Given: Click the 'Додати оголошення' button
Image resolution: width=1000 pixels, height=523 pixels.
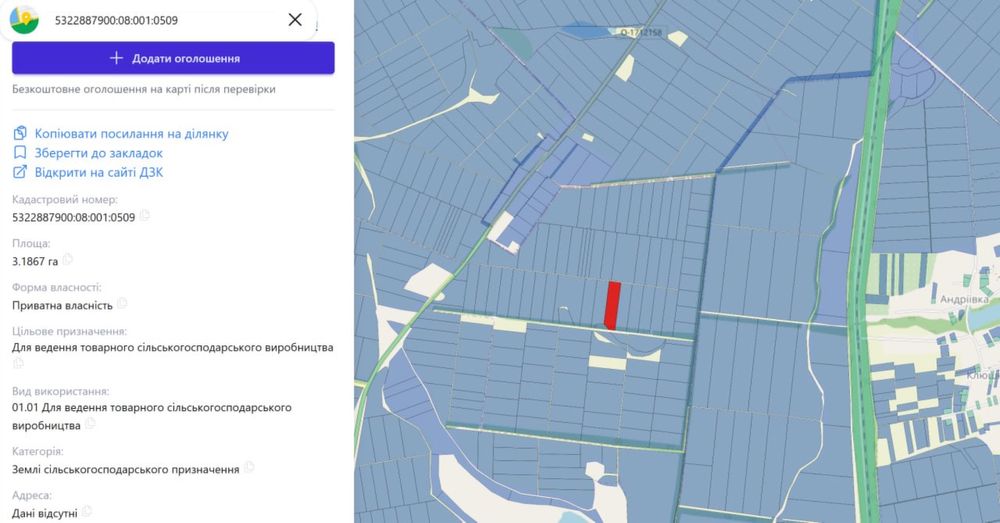Looking at the screenshot, I should [173, 58].
